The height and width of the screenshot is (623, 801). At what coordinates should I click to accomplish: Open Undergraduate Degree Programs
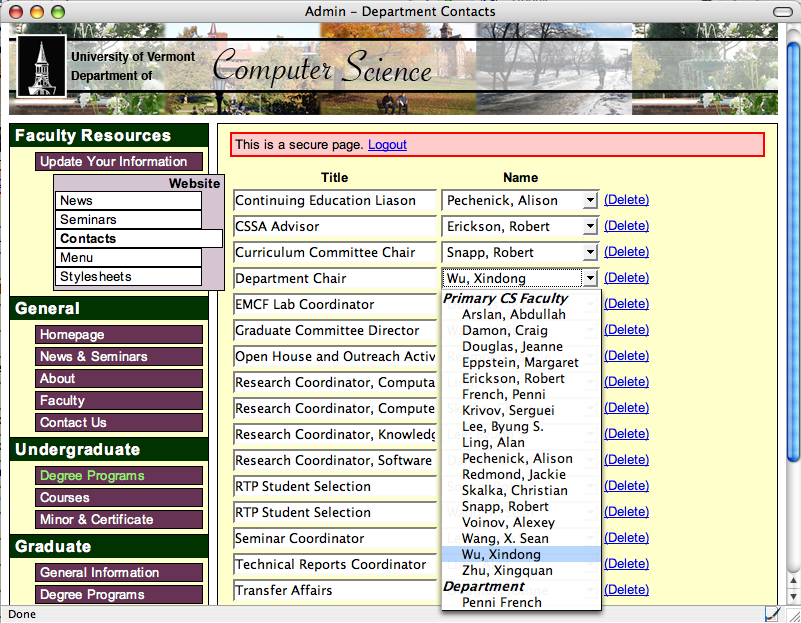119,475
